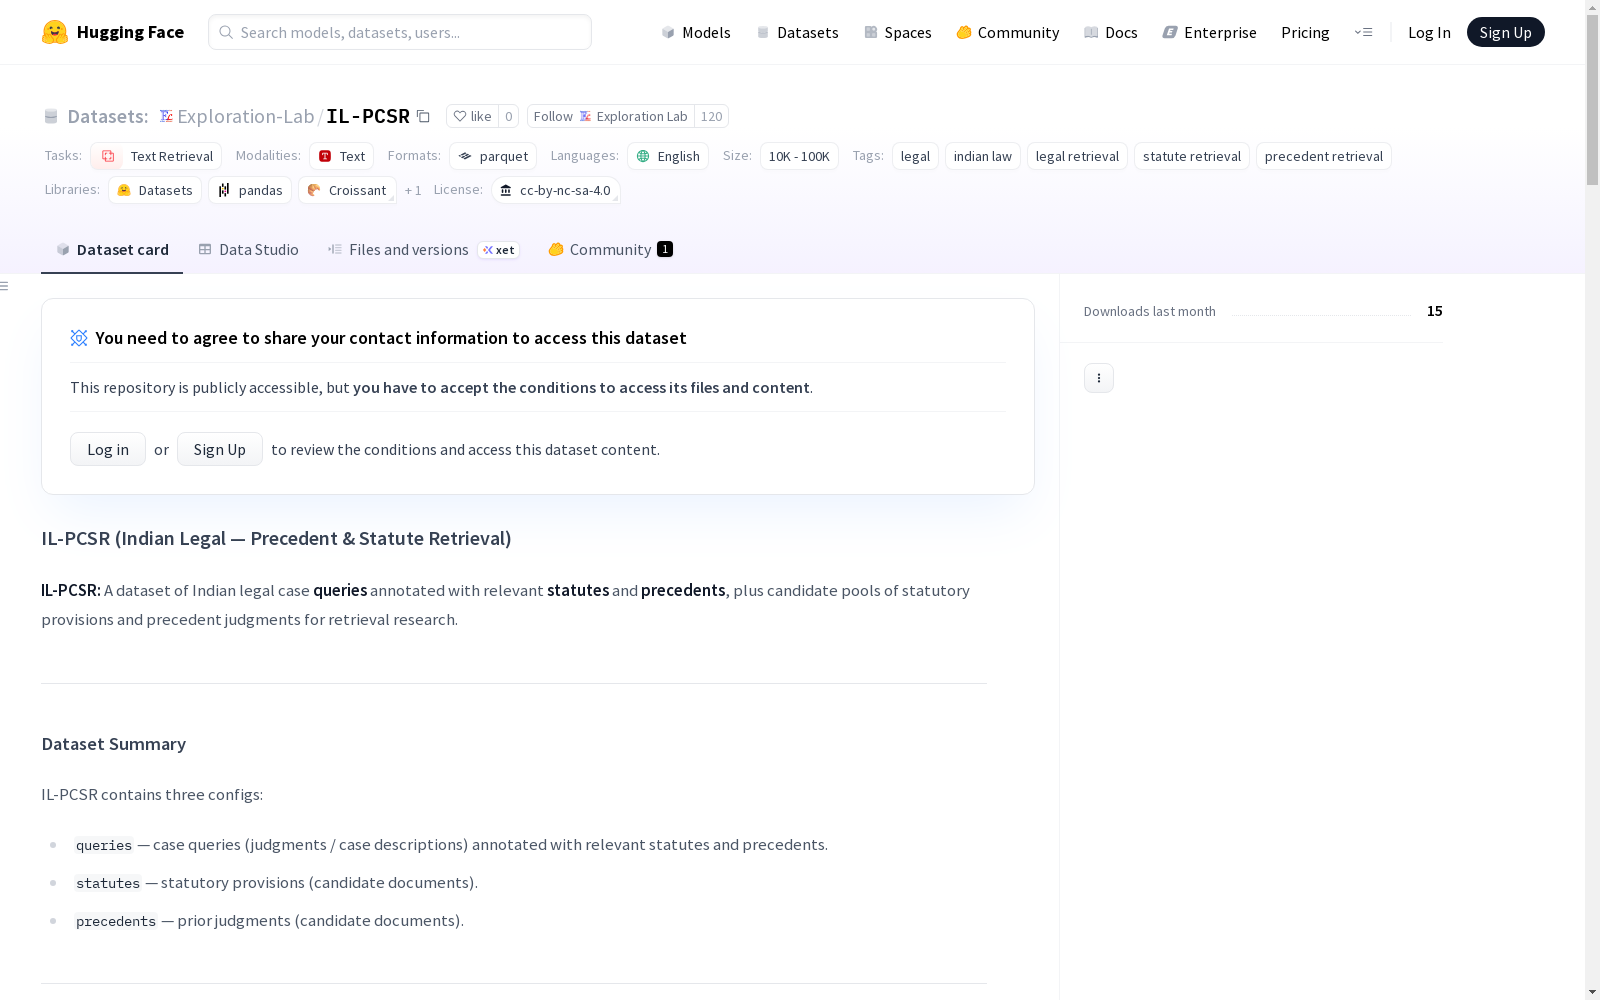Screen dimensions: 1600x1000
Task: Open the three-dot menu under downloads
Action: click(x=1099, y=378)
